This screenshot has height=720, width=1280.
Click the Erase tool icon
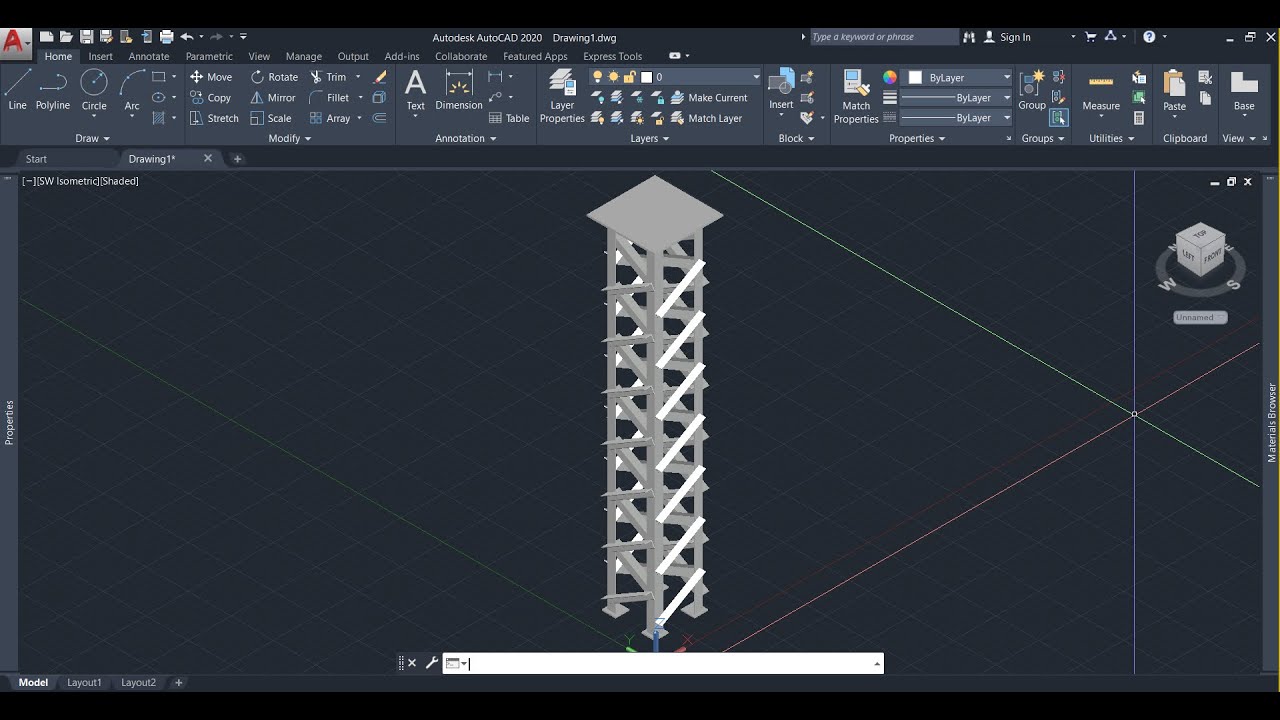point(380,77)
